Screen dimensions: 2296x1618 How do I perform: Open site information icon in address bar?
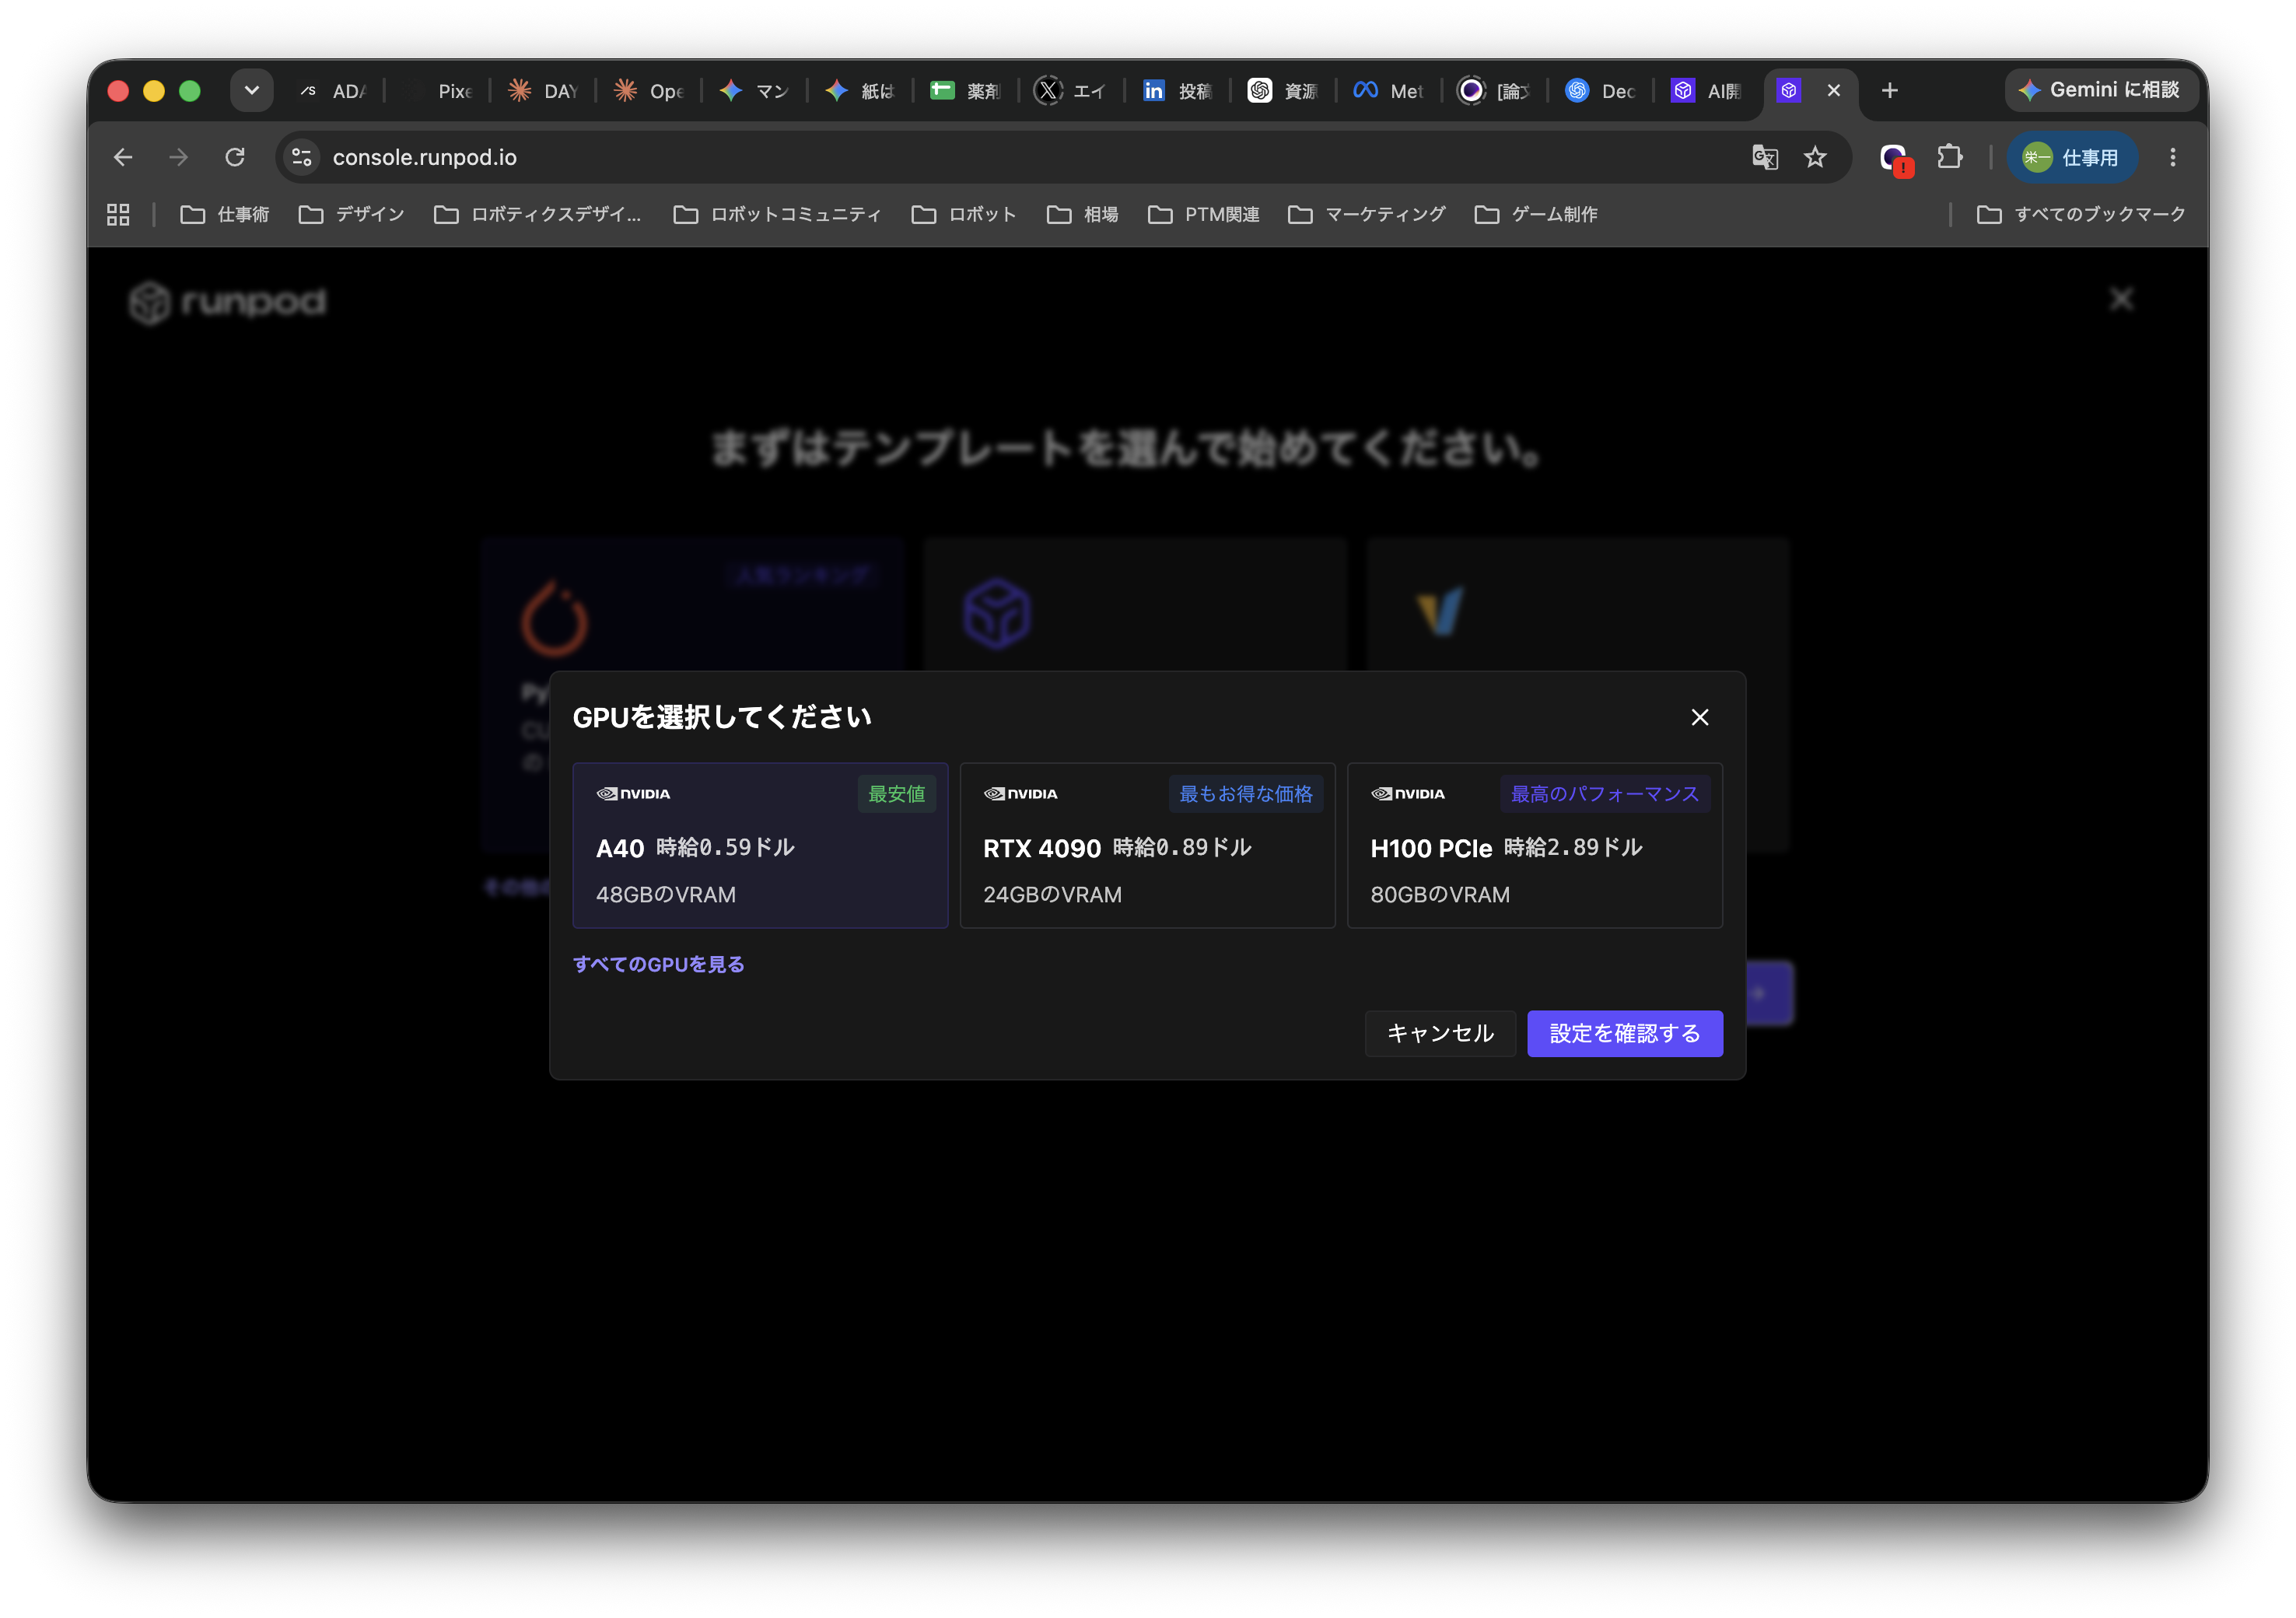tap(301, 157)
